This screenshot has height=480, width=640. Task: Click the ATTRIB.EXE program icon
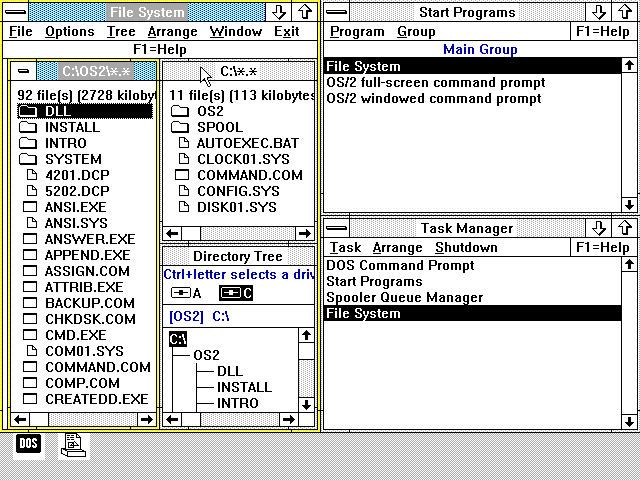[x=30, y=287]
